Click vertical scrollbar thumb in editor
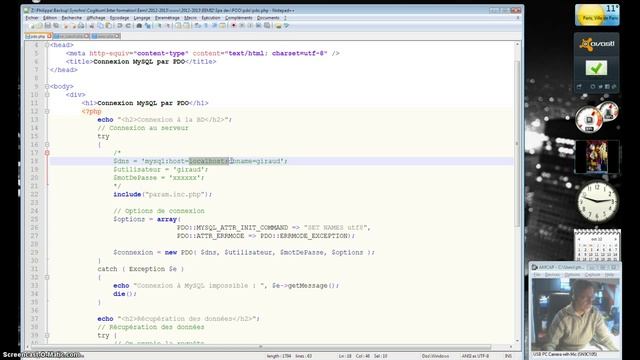This screenshot has height=360, width=640. (x=517, y=143)
